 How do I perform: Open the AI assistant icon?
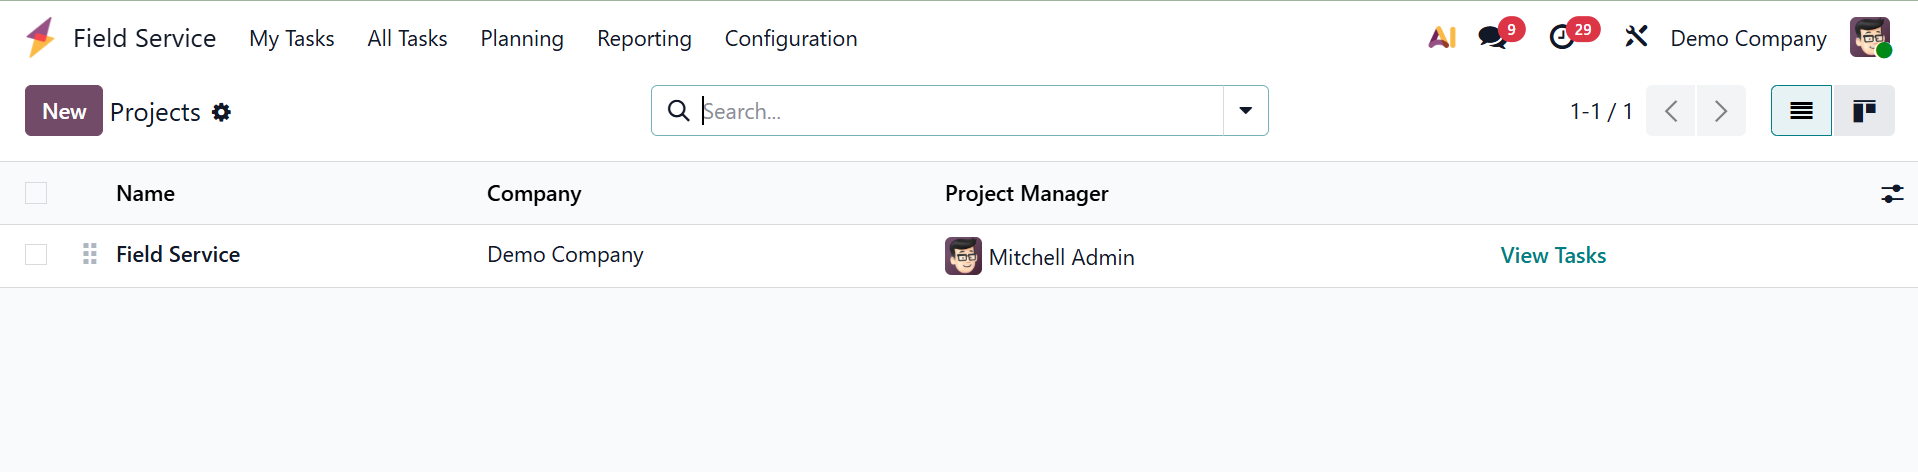[1441, 38]
